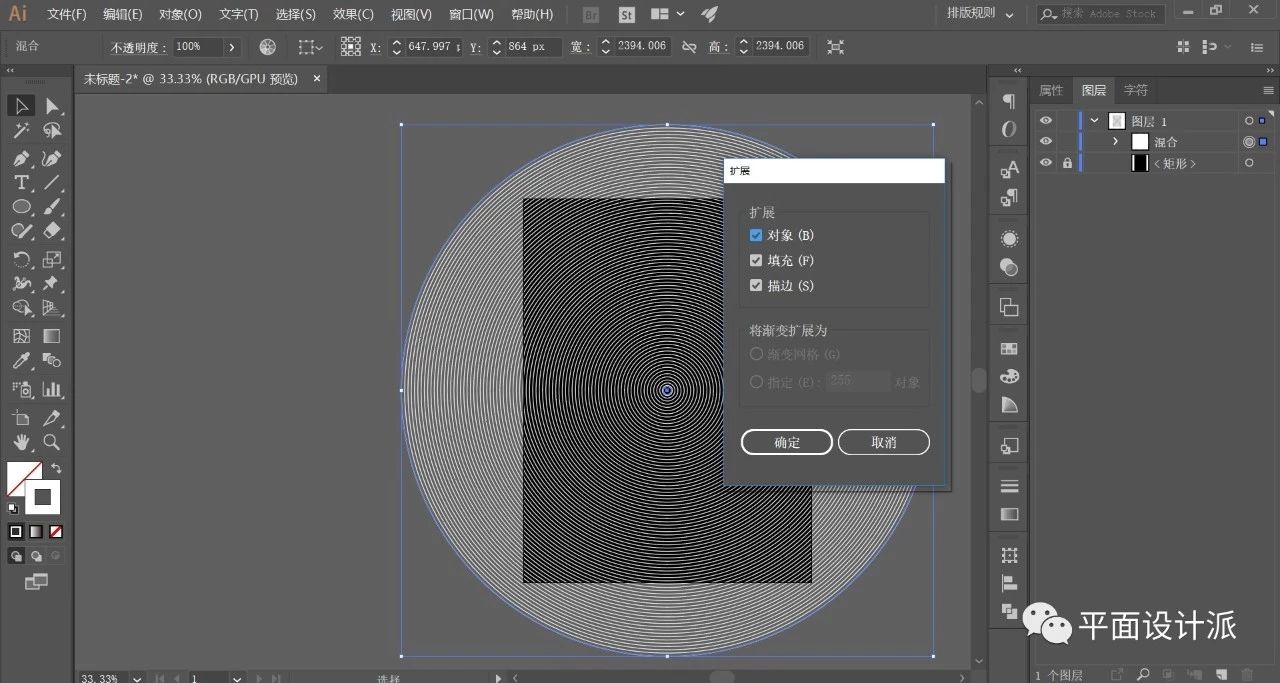Image resolution: width=1280 pixels, height=683 pixels.
Task: Collapse 图层 1 in layers panel
Action: tap(1095, 121)
